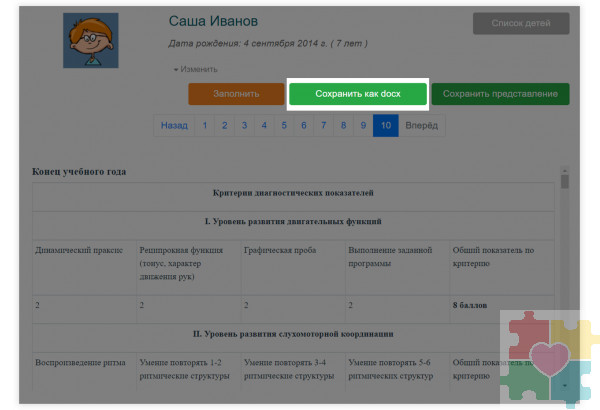This screenshot has width=600, height=410.
Task: Go to the previous page with Назад
Action: [x=173, y=126]
